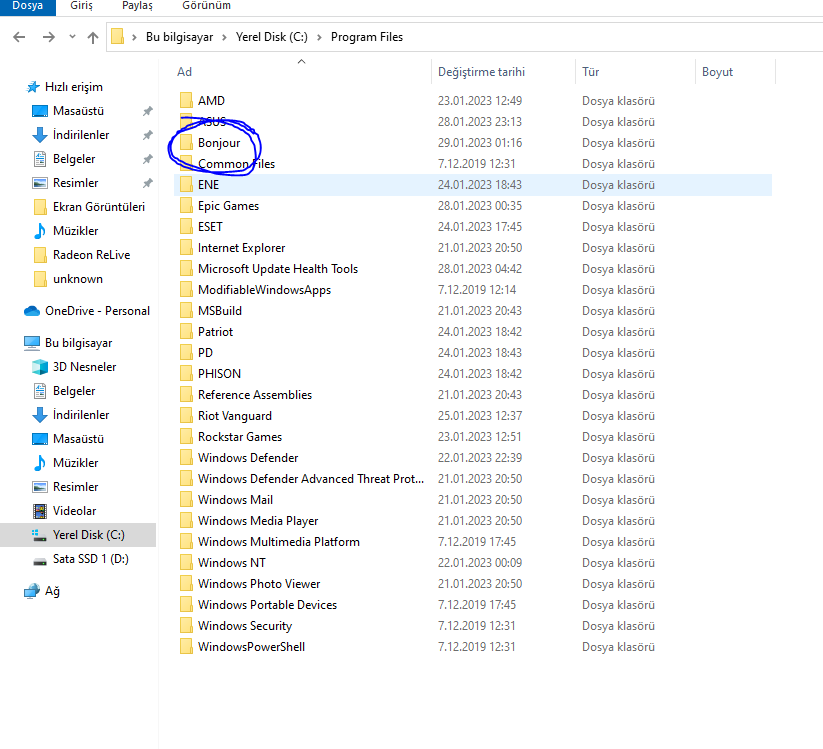Open Ekran Görüntüleri folder

pyautogui.click(x=99, y=207)
